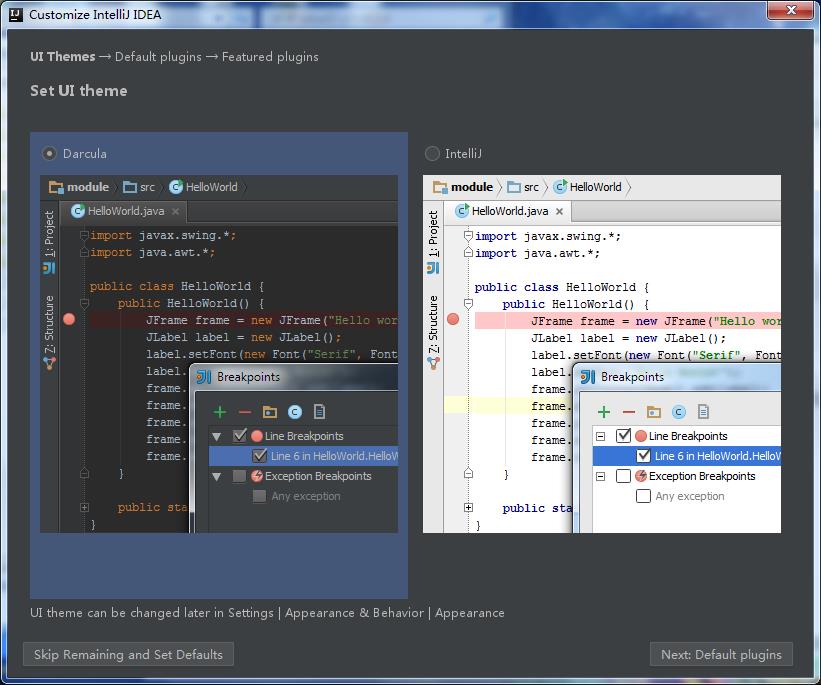Click group-by-class icon in IntelliJ Breakpoints toolbar
Image resolution: width=821 pixels, height=685 pixels.
(679, 412)
